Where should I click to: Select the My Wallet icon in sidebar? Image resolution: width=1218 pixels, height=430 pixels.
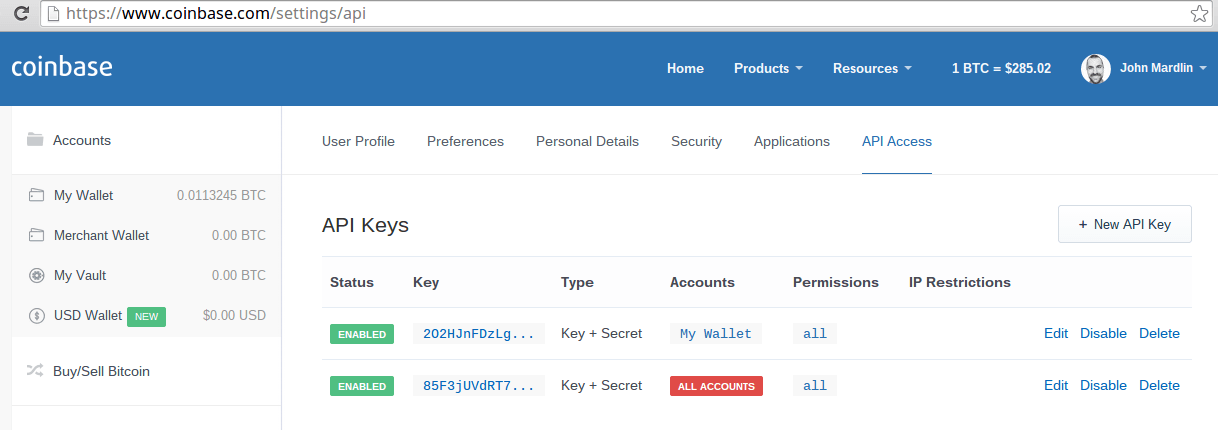coord(37,195)
